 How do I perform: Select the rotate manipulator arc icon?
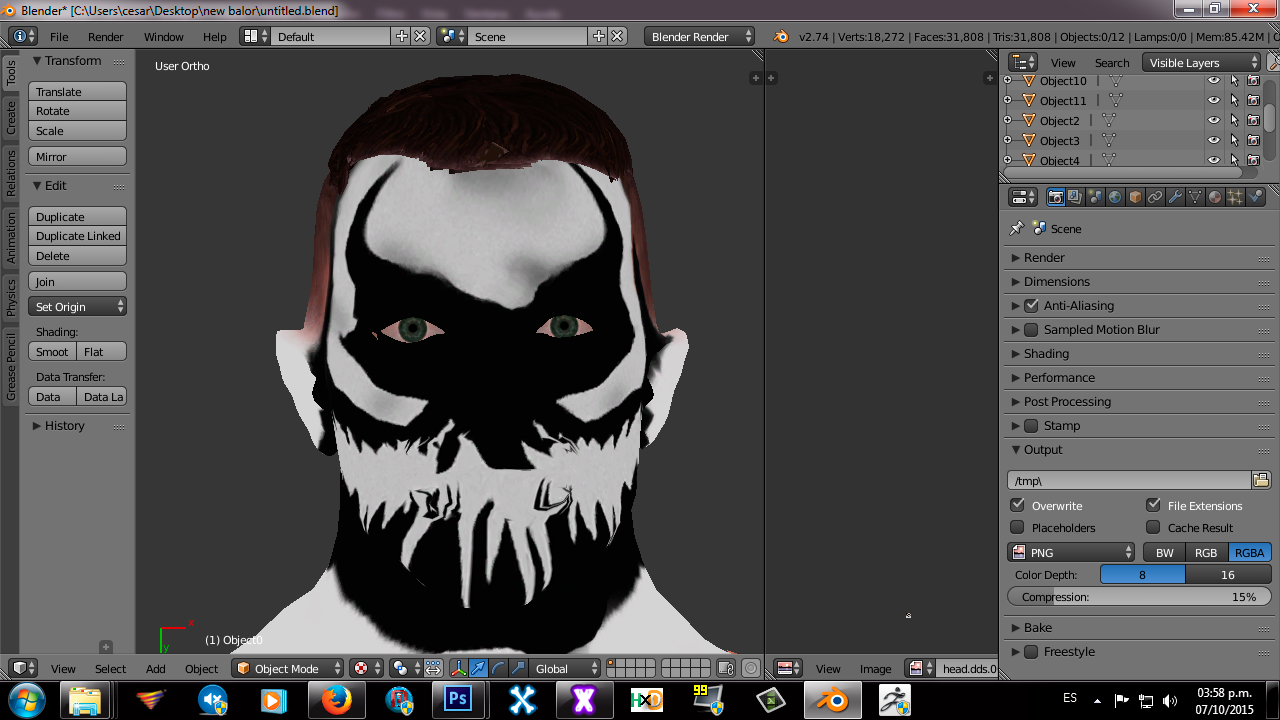[498, 668]
